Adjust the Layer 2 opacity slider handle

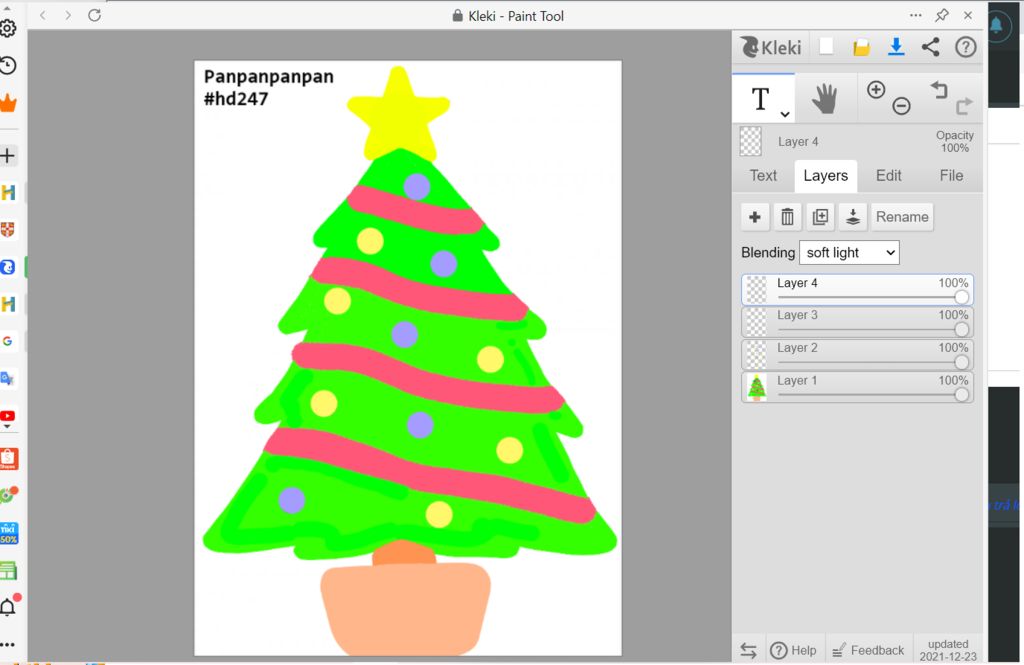click(x=961, y=363)
